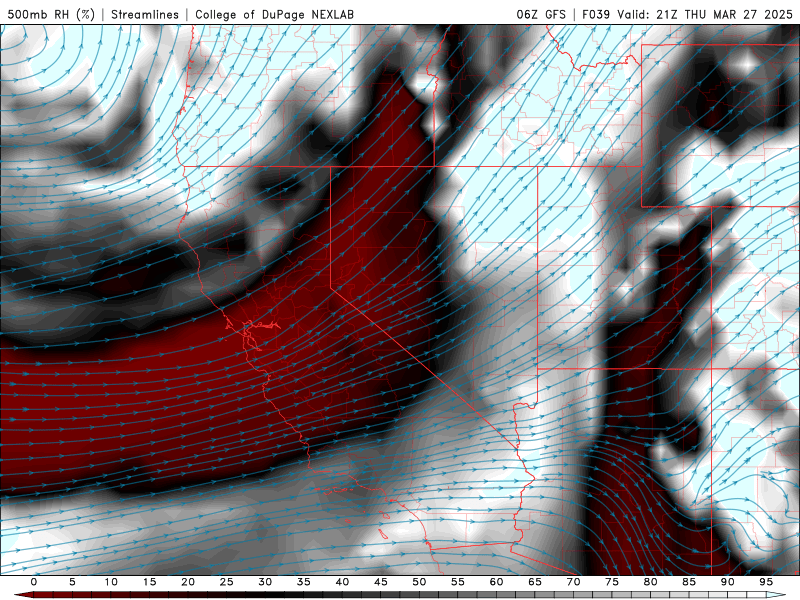The width and height of the screenshot is (800, 600).
Task: Click the '500mb RH (%)' title label
Action: [51, 14]
